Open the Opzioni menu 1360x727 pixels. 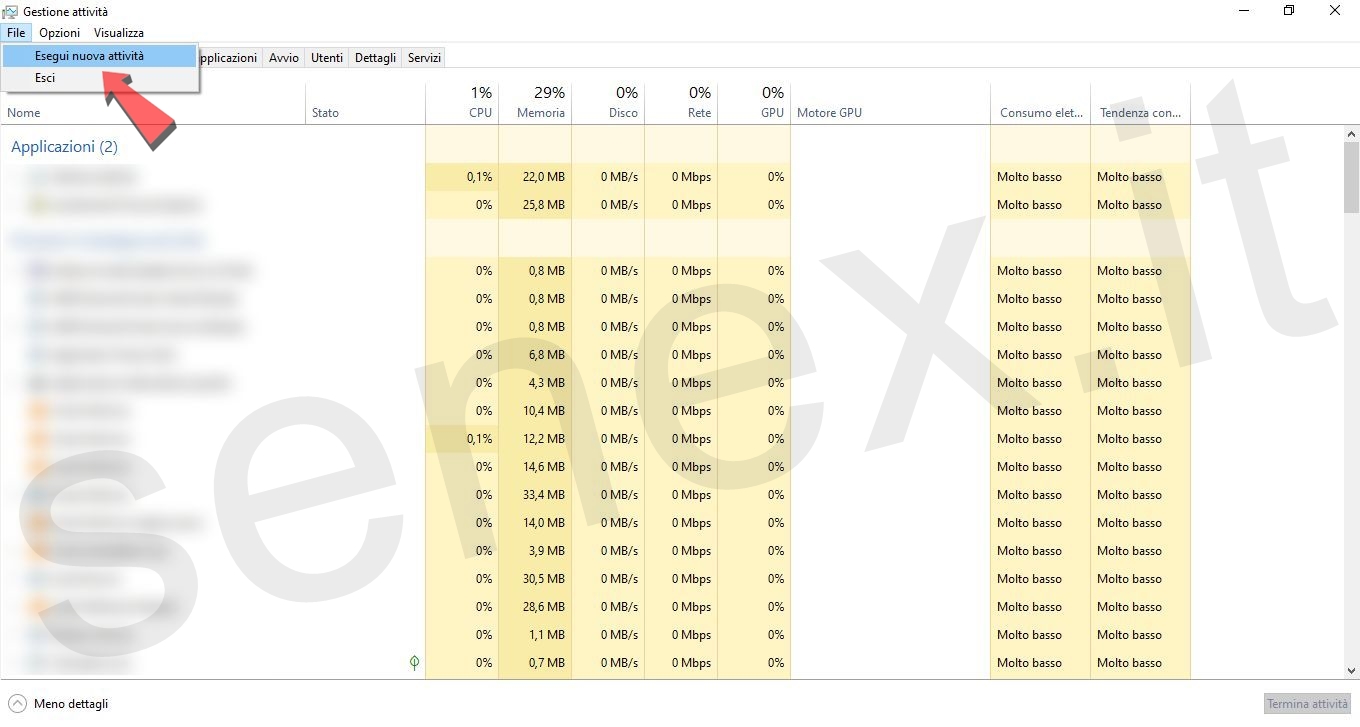point(59,33)
